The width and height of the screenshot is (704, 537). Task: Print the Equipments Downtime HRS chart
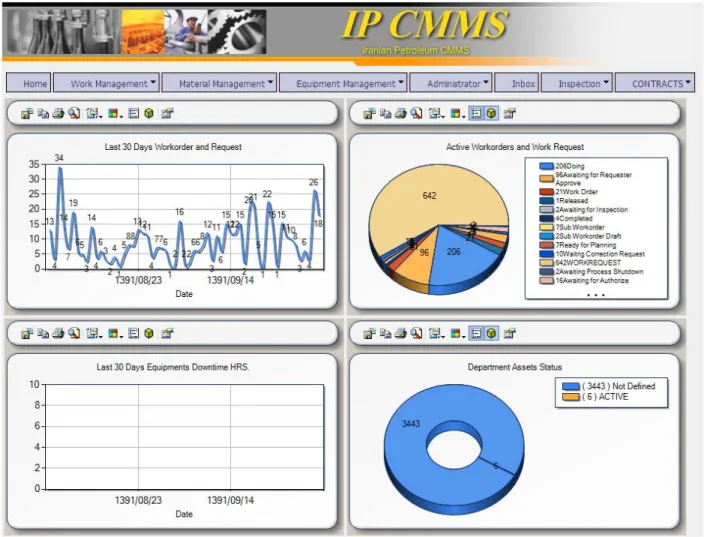[58, 334]
